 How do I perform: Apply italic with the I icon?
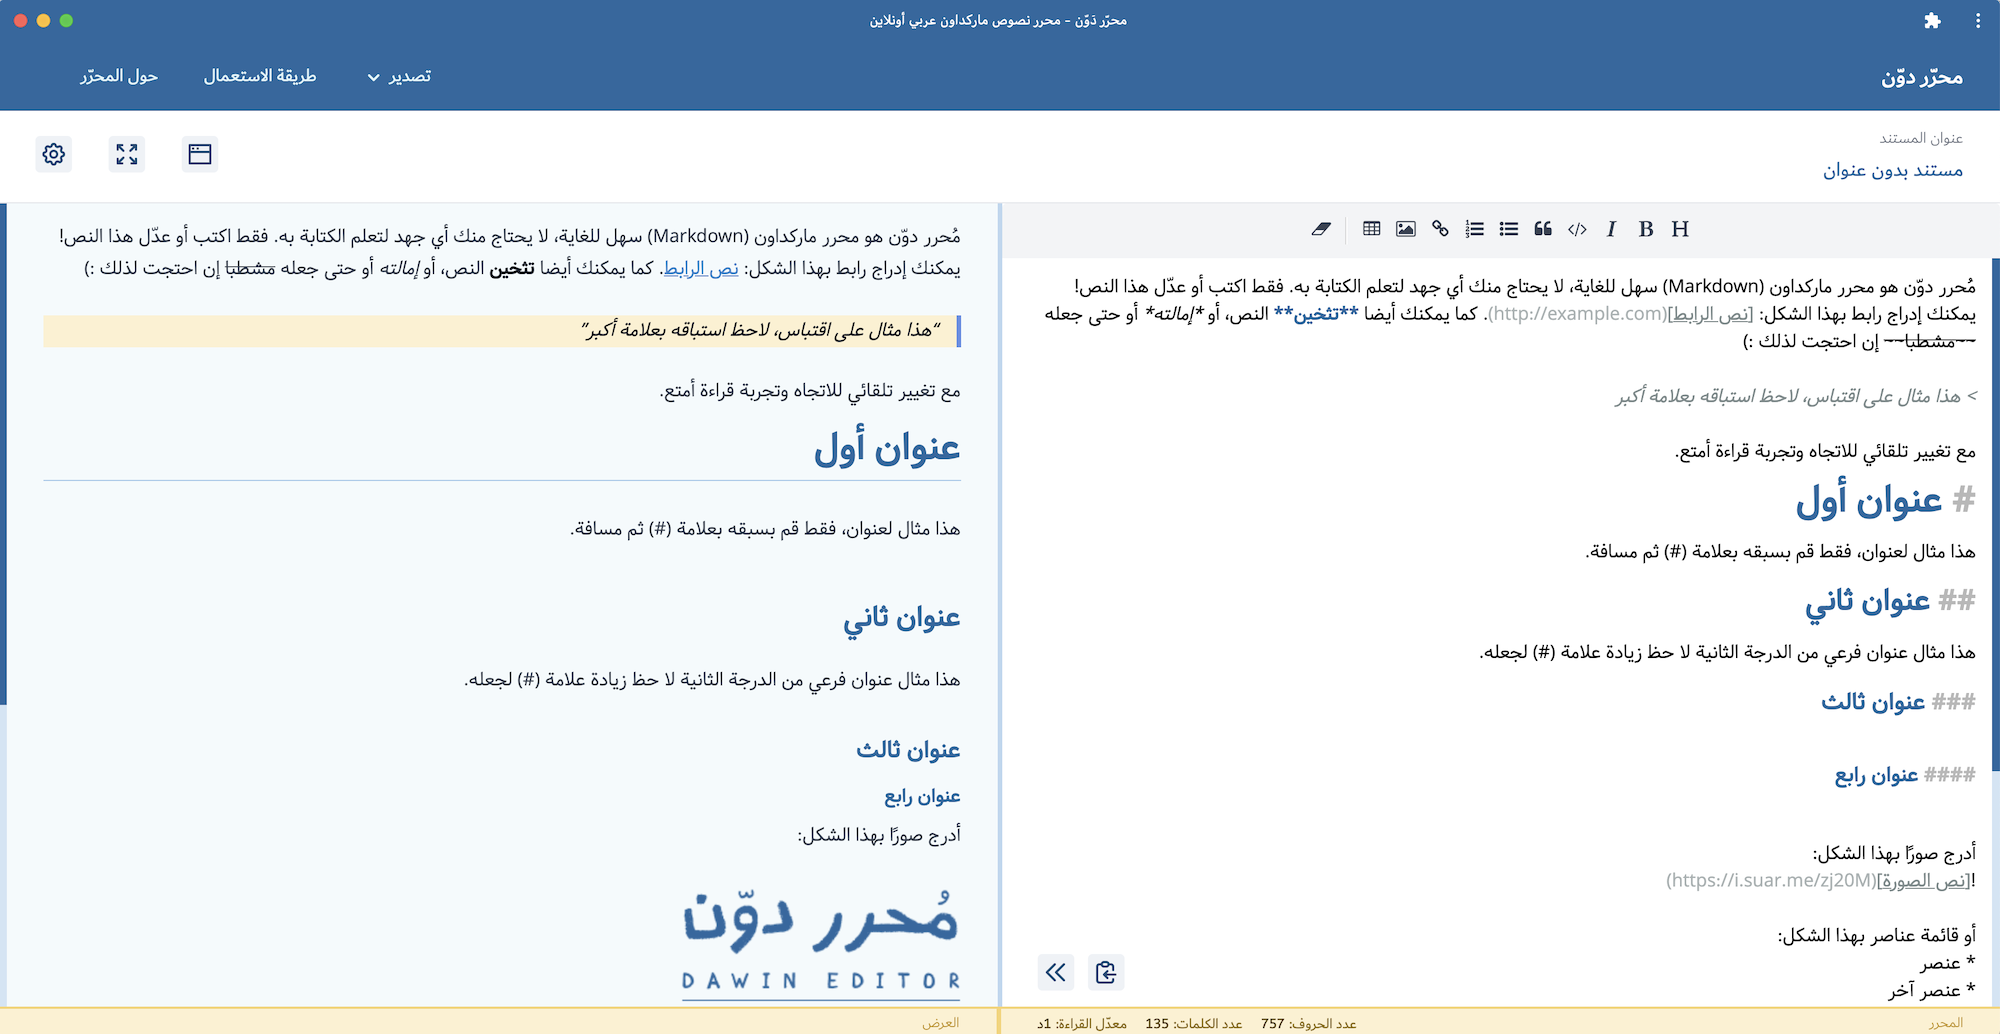click(1611, 229)
